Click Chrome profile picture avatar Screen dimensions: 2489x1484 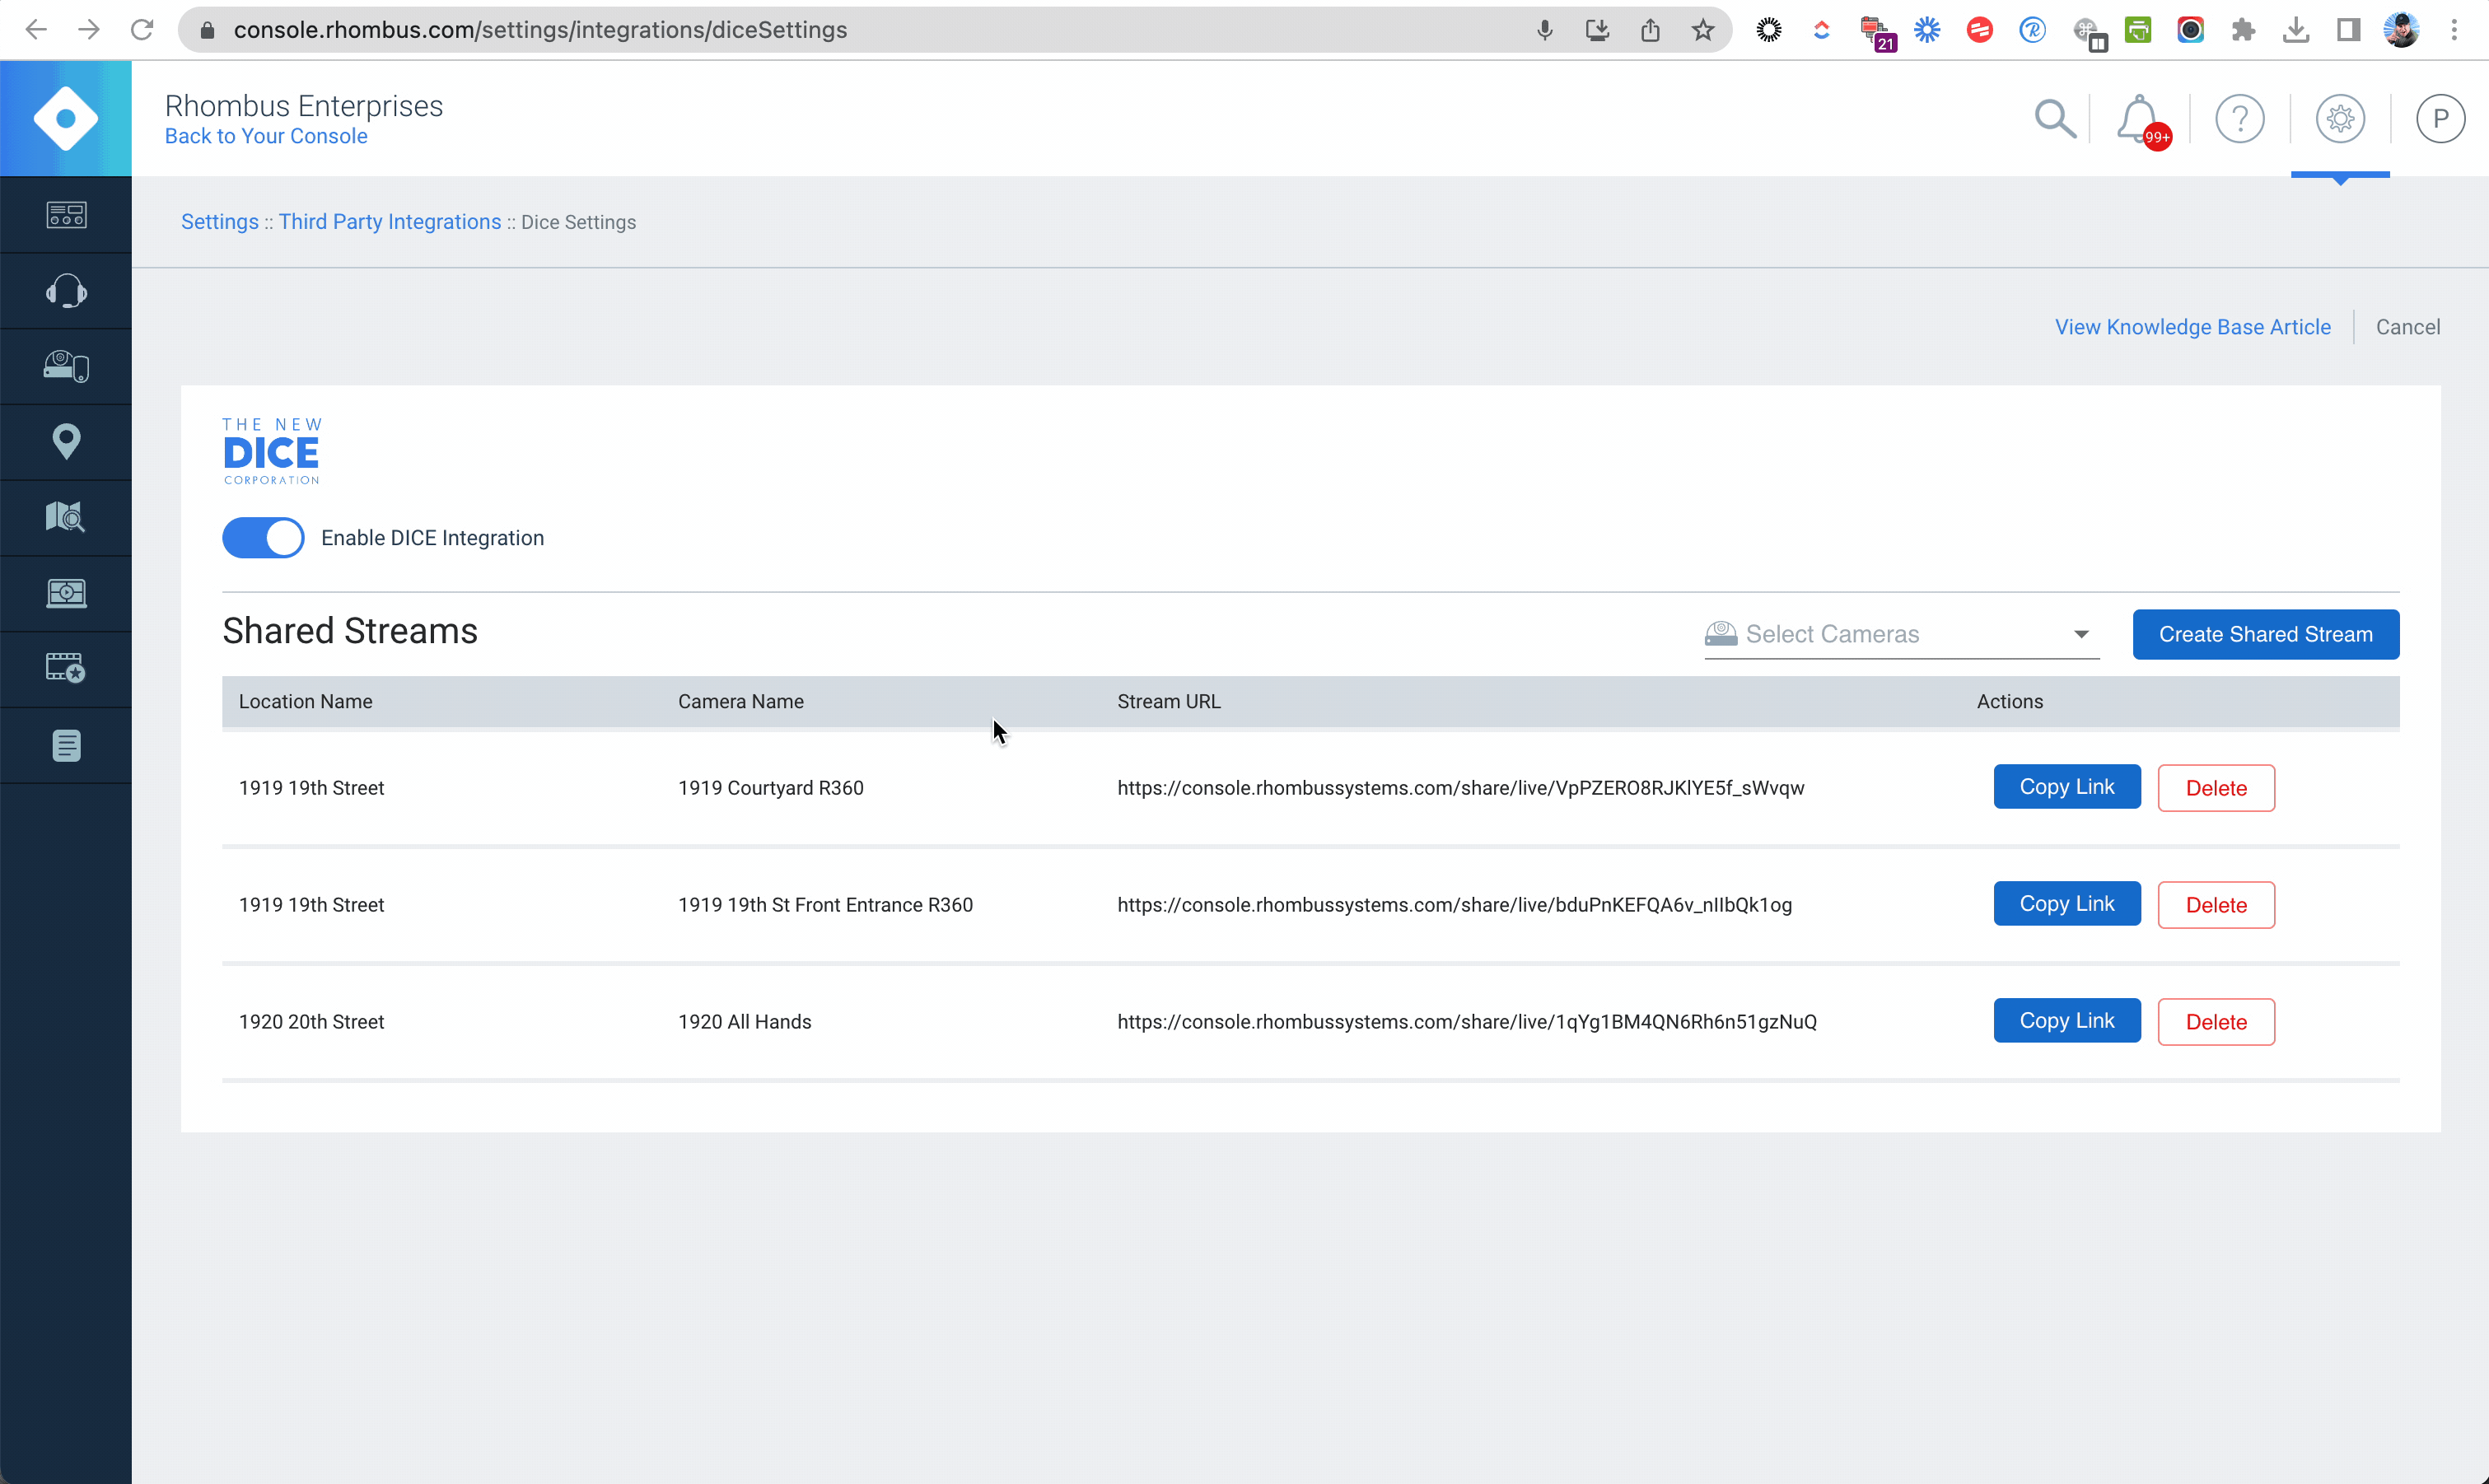[x=2401, y=30]
